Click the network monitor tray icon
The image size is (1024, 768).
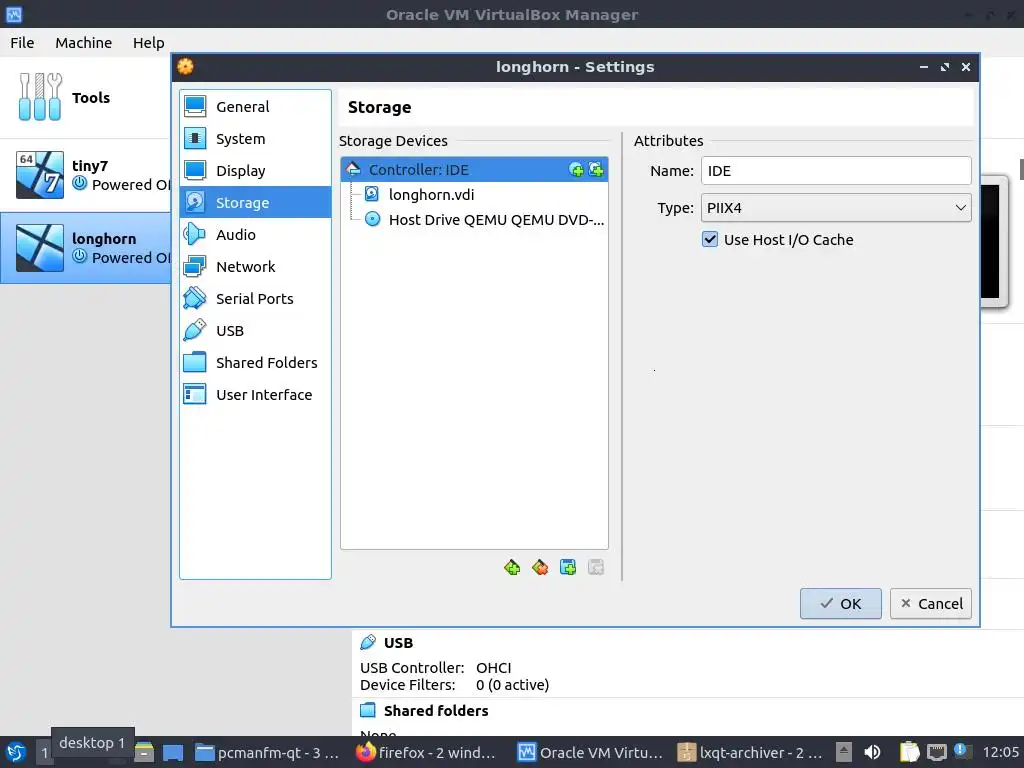click(x=936, y=752)
